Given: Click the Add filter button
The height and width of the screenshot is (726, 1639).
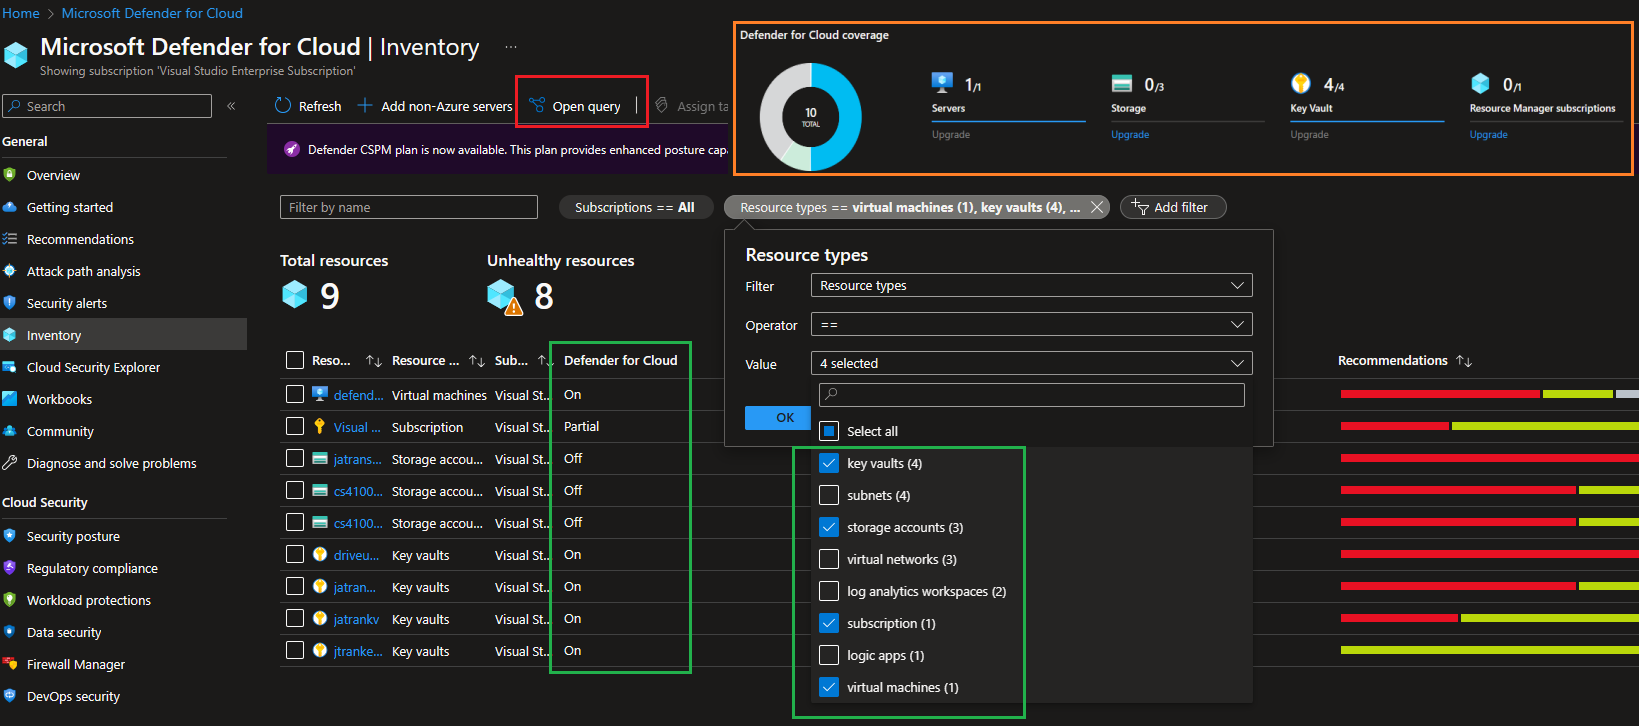Looking at the screenshot, I should tap(1173, 207).
